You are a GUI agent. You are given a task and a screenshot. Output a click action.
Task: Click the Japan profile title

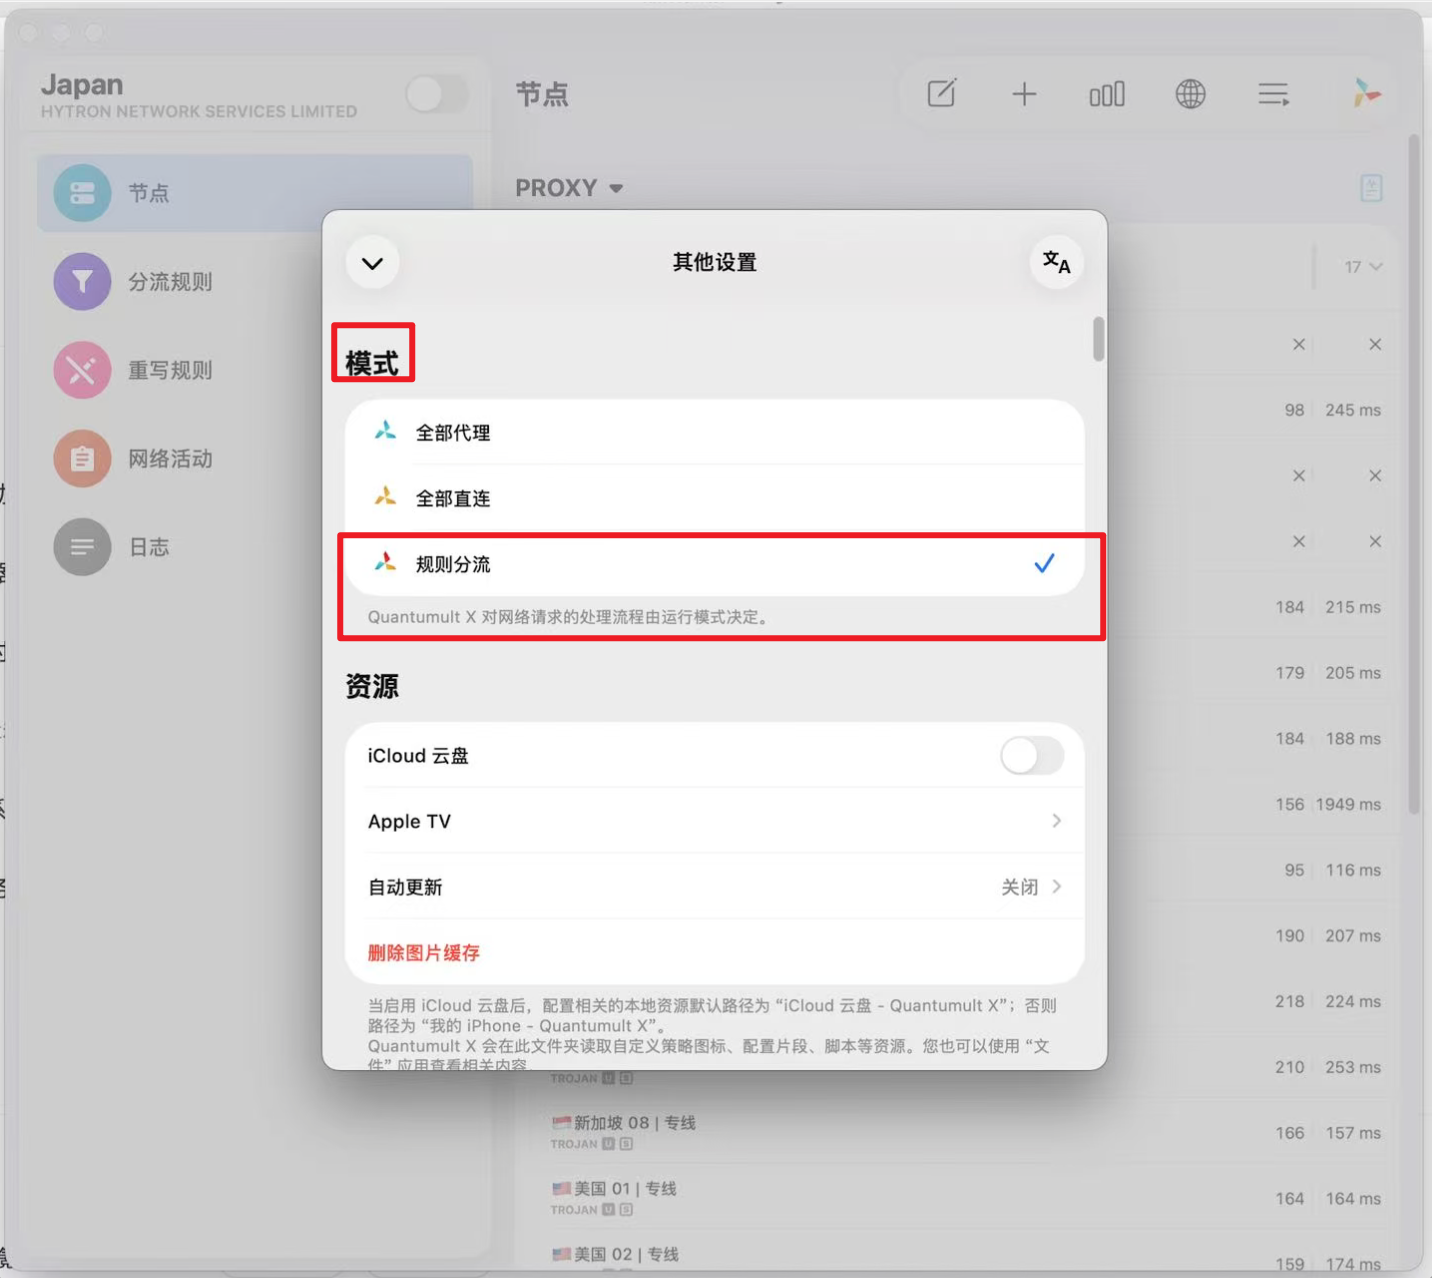click(82, 85)
